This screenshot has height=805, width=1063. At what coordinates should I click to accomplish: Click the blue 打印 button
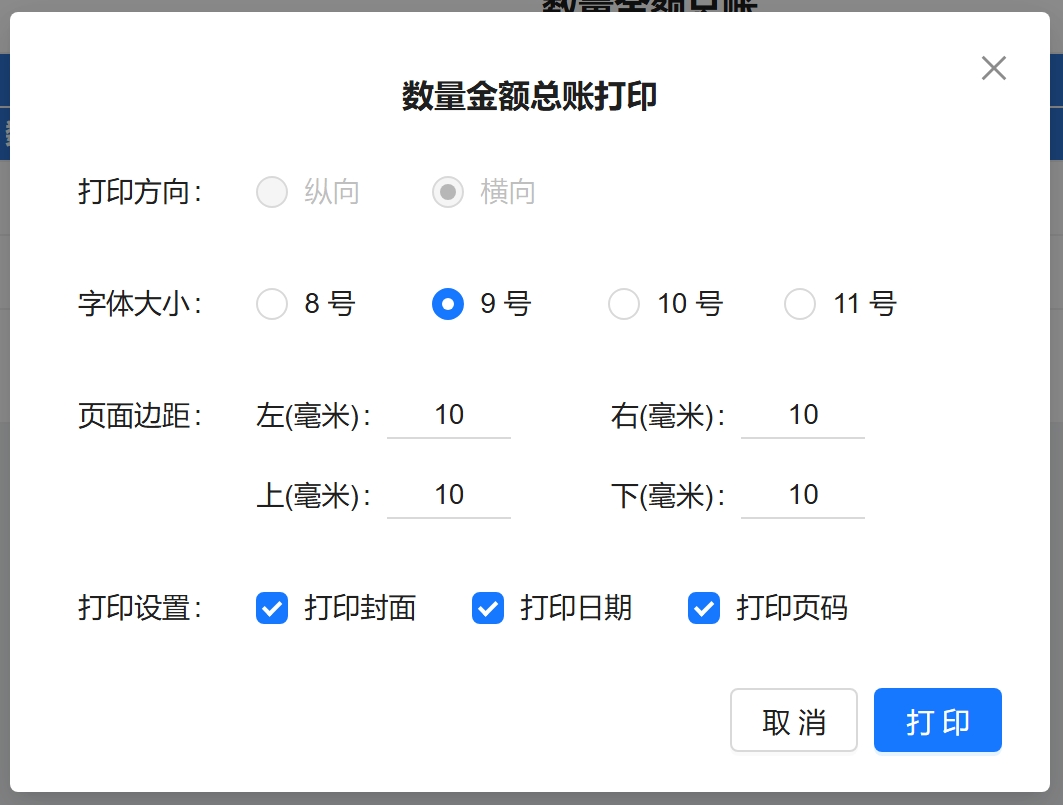[x=937, y=720]
